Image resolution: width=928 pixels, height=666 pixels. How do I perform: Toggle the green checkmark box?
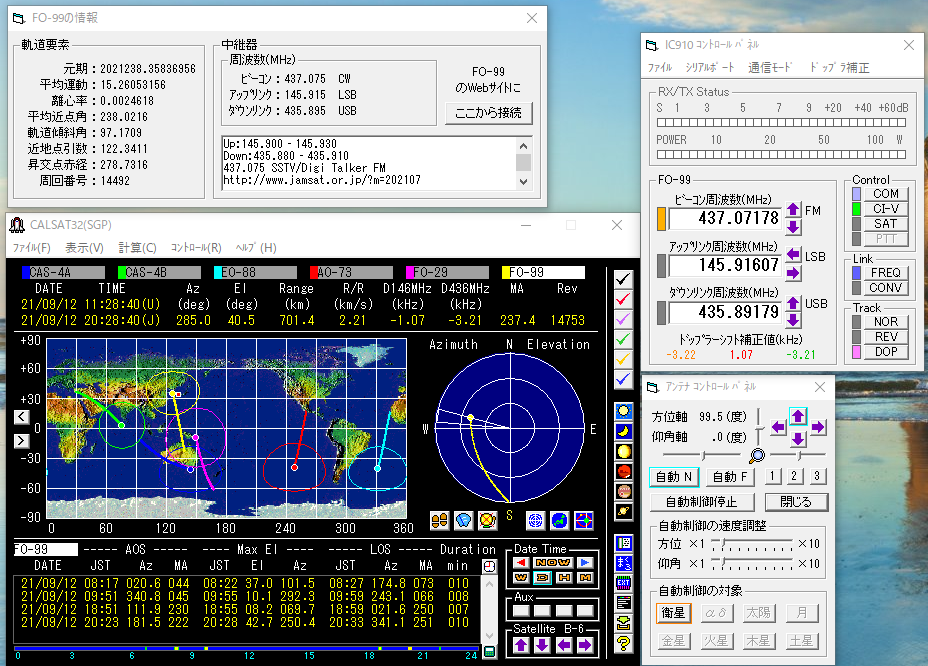coord(624,339)
